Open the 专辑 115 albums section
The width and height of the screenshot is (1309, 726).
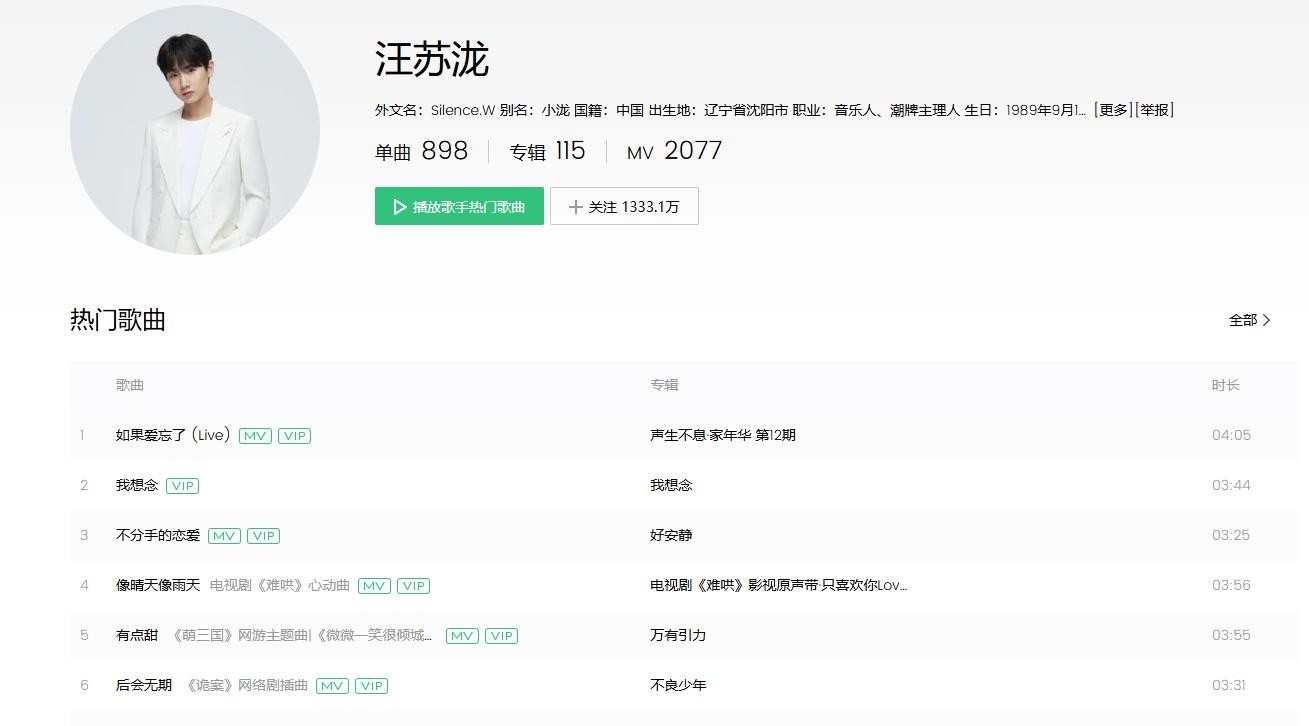coord(547,151)
